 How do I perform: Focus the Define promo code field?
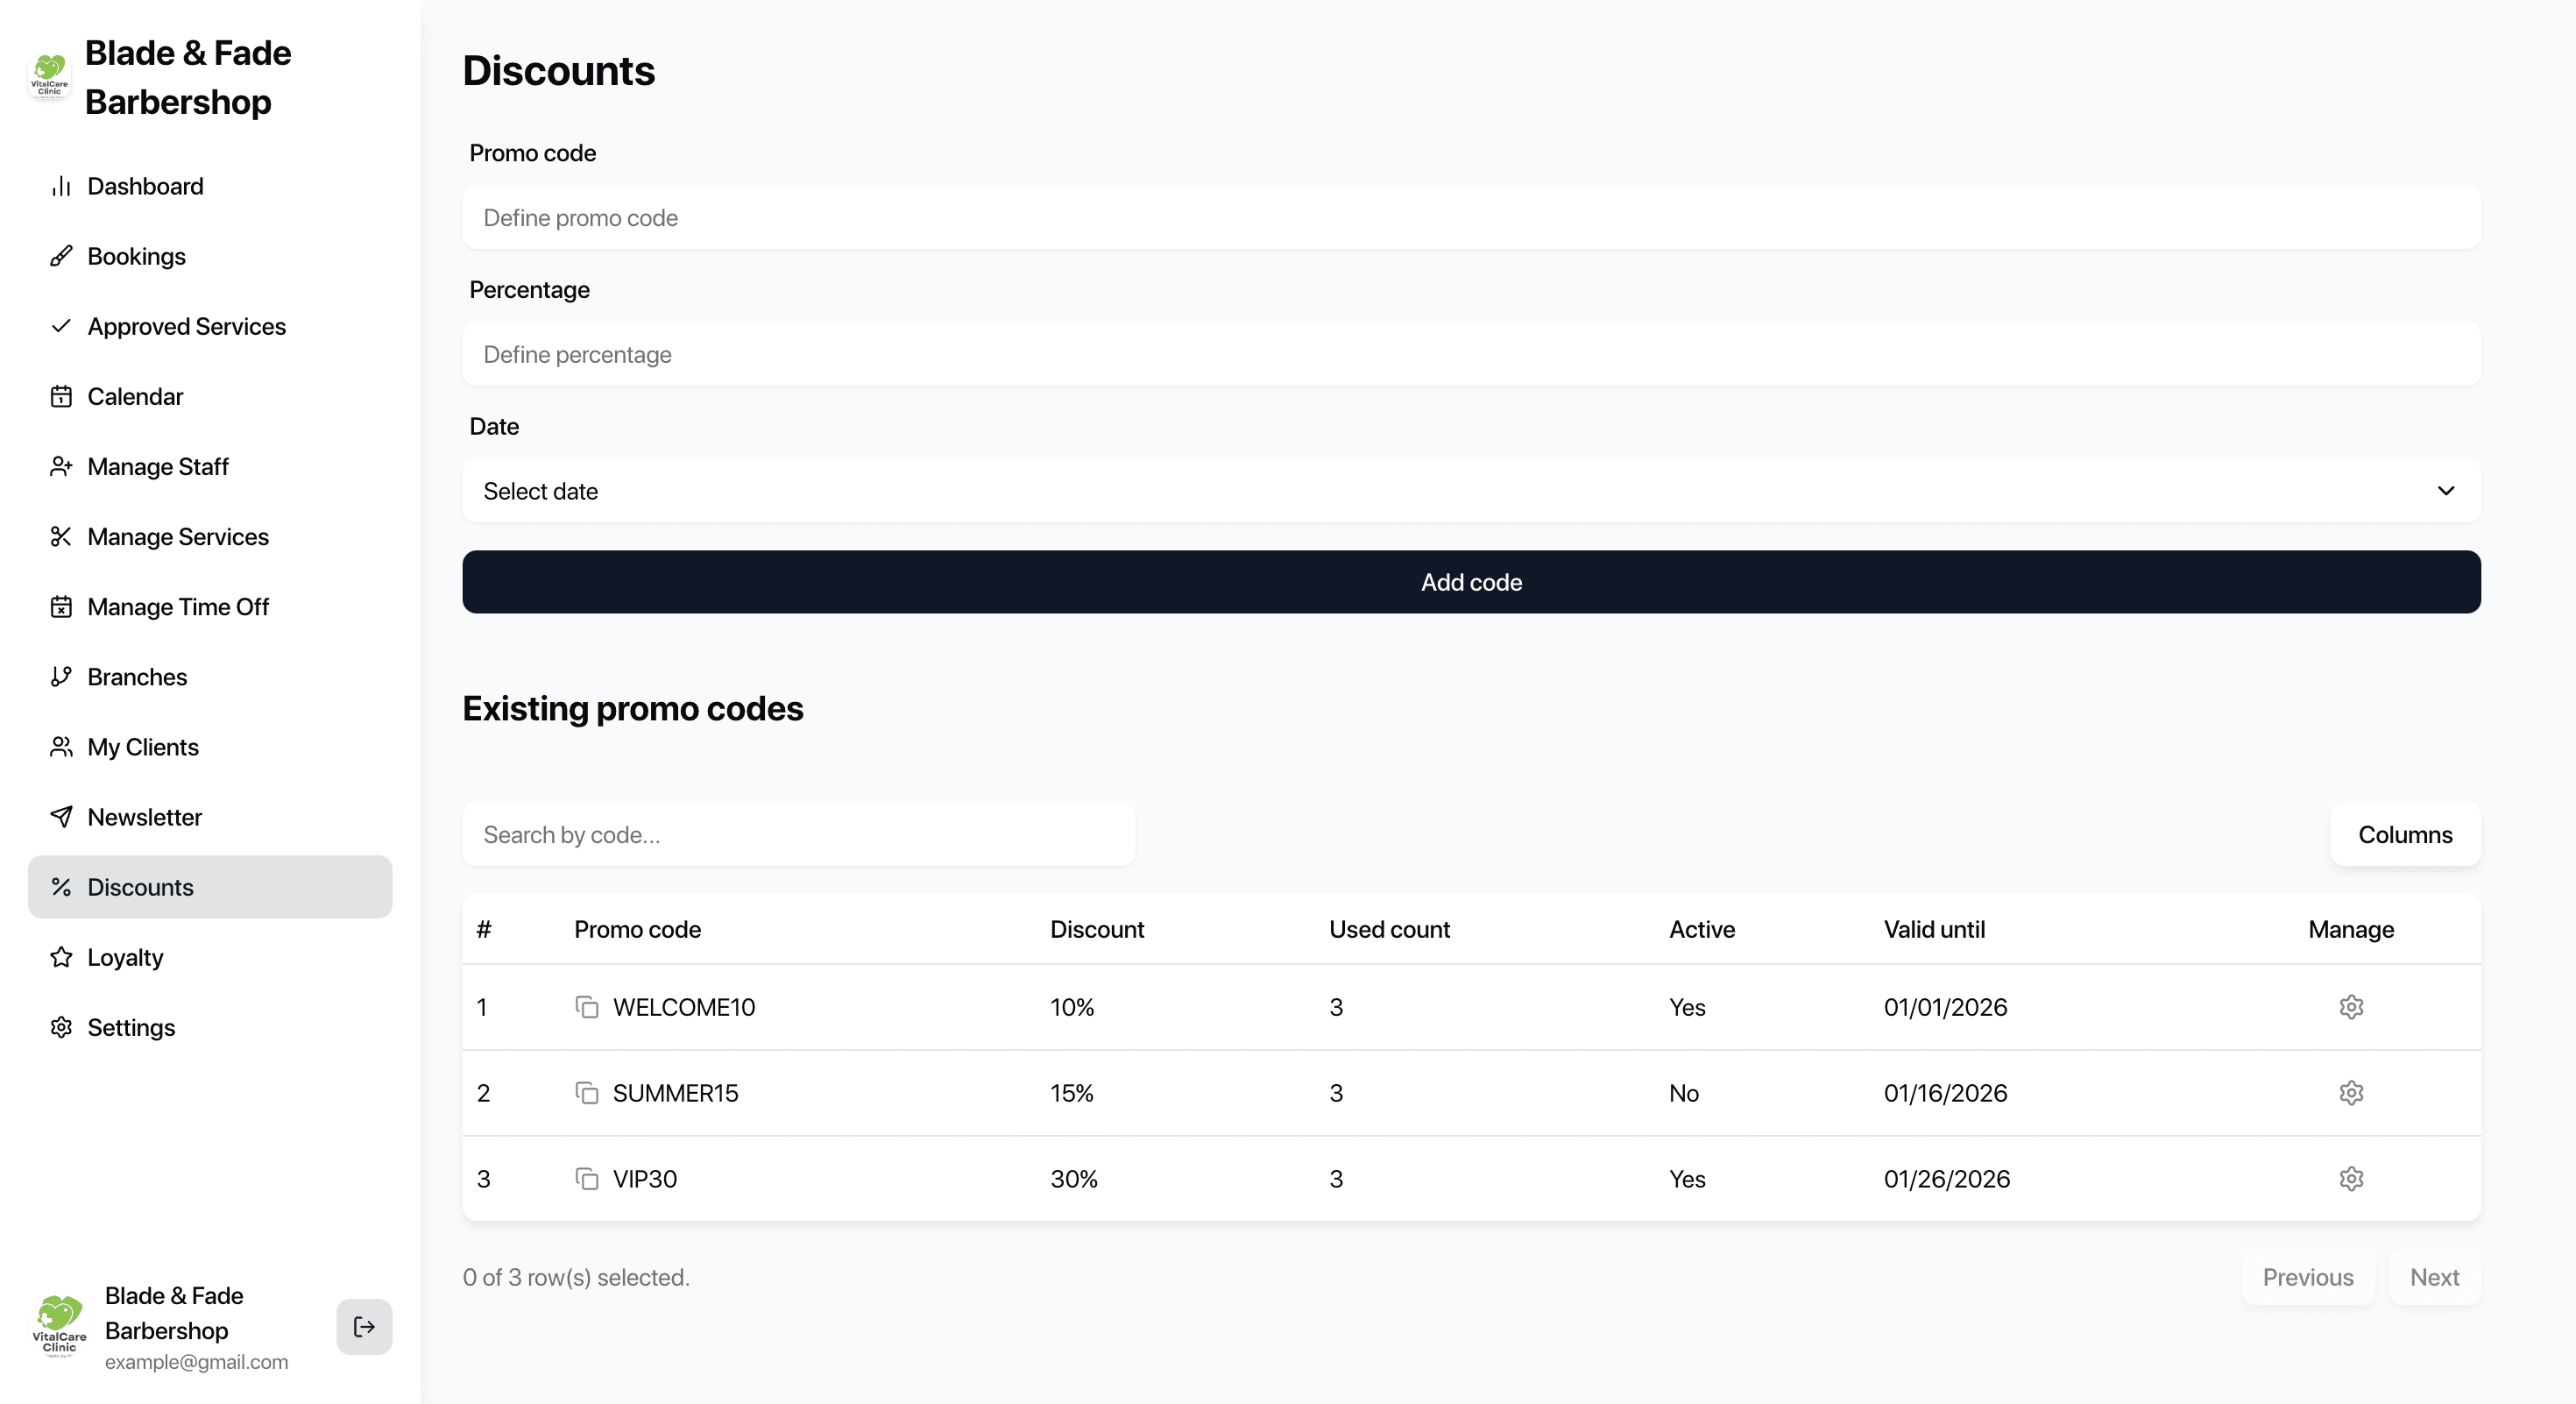[x=1470, y=218]
